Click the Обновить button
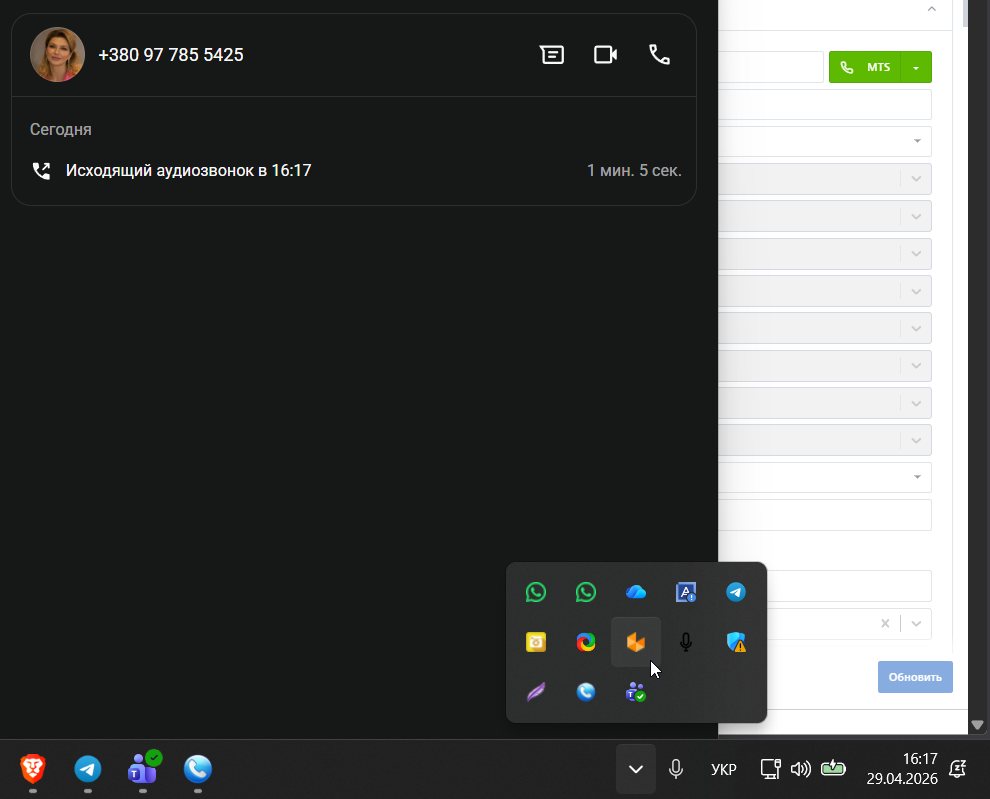 (x=915, y=677)
